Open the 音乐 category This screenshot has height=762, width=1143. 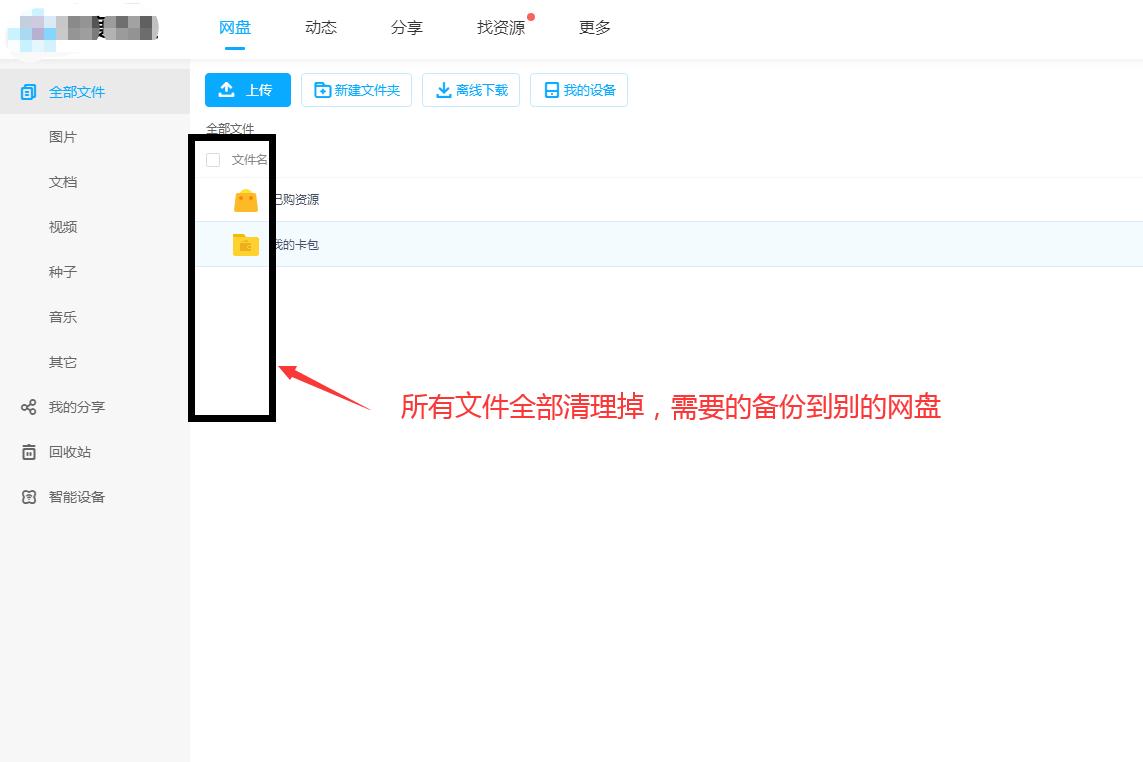click(62, 316)
